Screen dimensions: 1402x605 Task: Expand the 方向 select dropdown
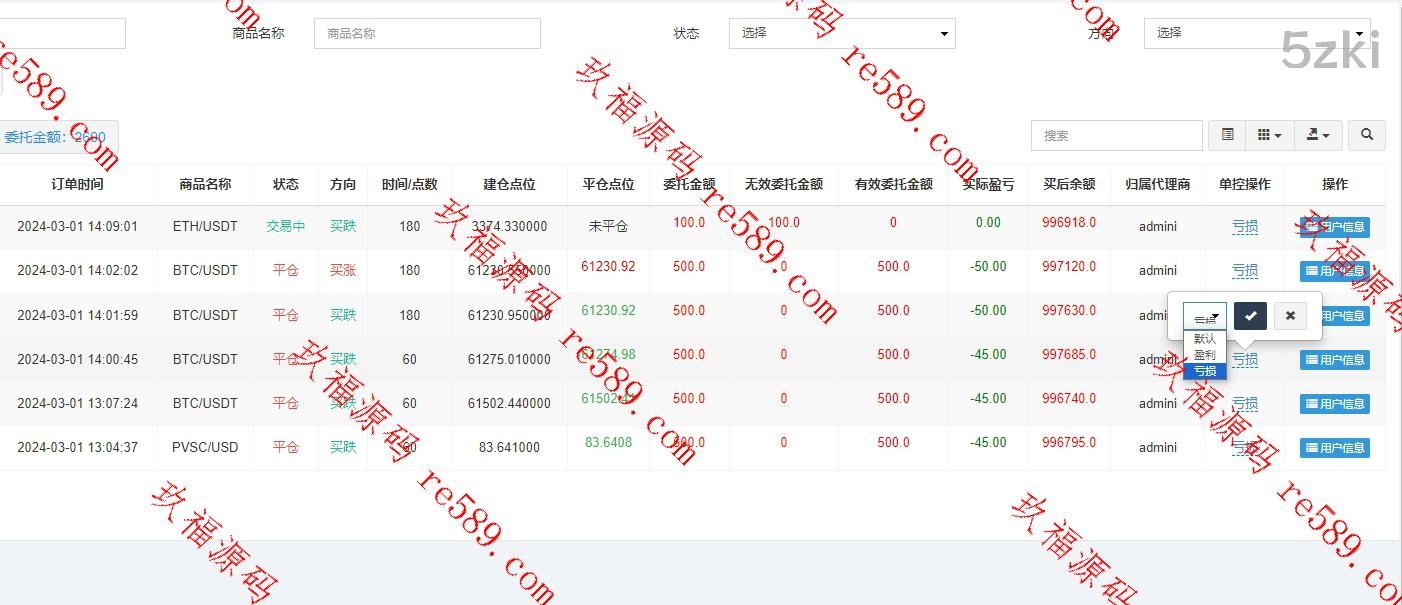click(x=1256, y=33)
